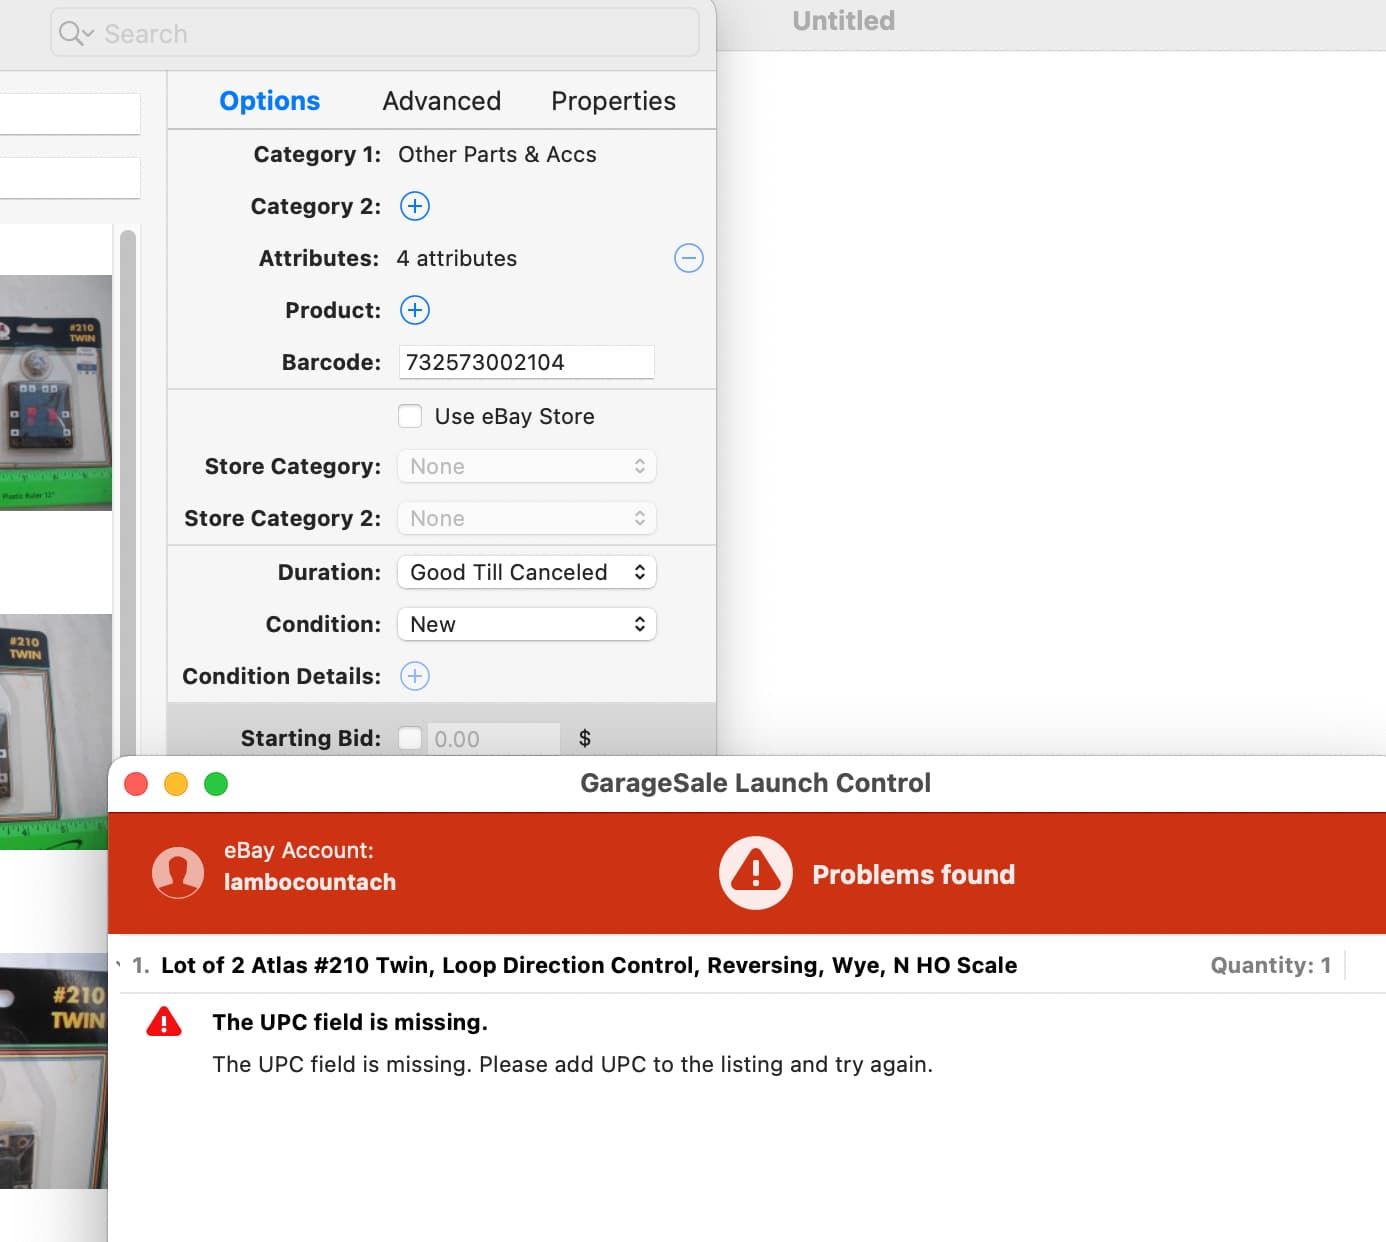The width and height of the screenshot is (1386, 1242).
Task: Select the second #210 Twin product thumbnail
Action: tap(54, 732)
